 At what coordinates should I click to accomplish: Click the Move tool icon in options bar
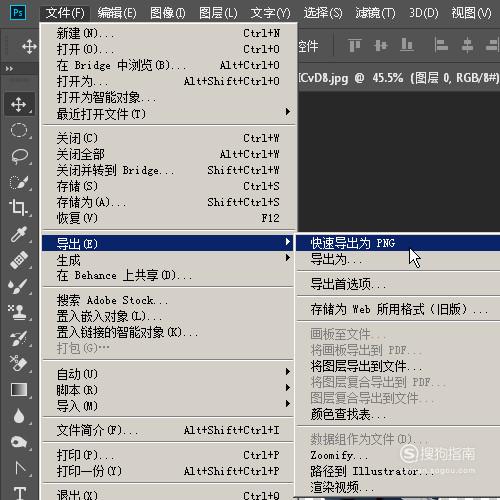coord(29,46)
